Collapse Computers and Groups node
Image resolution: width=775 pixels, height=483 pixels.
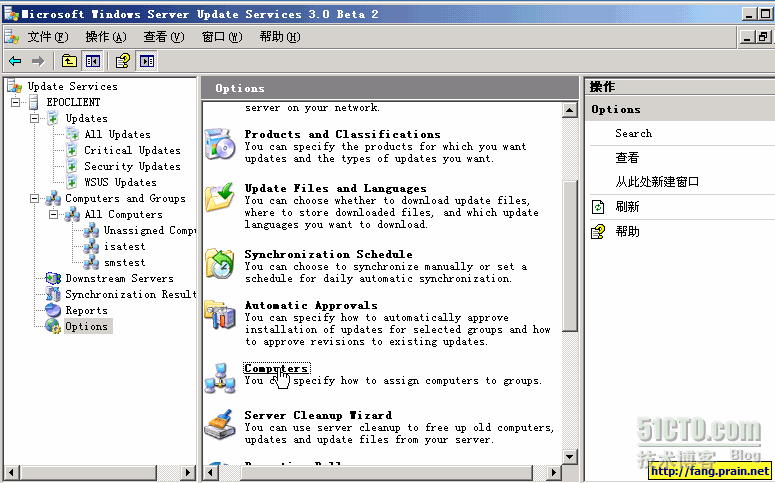pyautogui.click(x=35, y=199)
